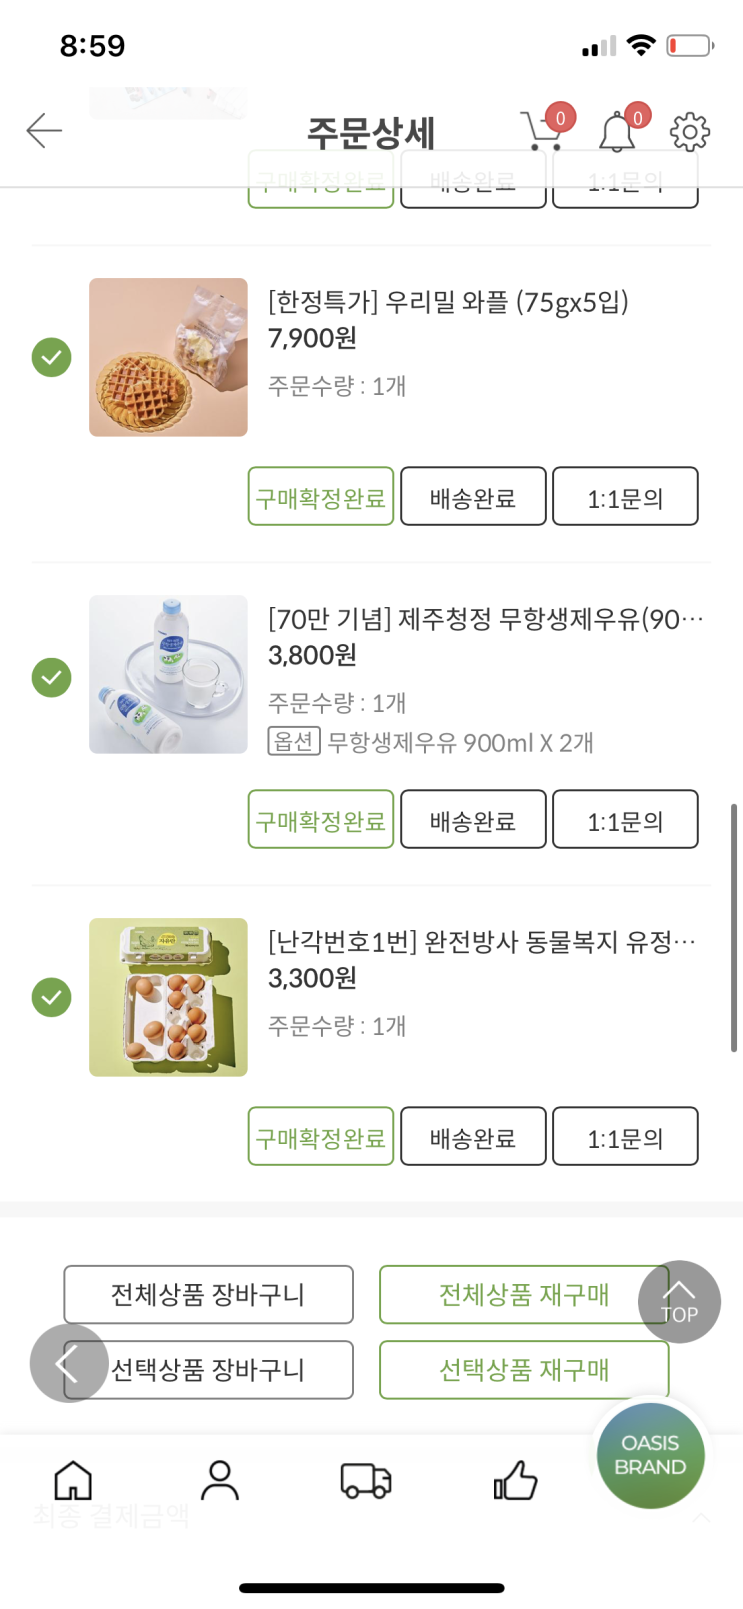The height and width of the screenshot is (1609, 743).
Task: Open notifications bell icon
Action: (x=617, y=132)
